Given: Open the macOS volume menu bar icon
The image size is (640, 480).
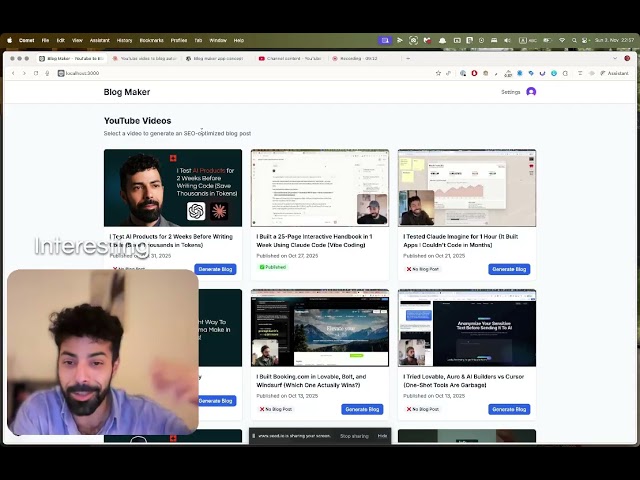Looking at the screenshot, I should point(507,40).
